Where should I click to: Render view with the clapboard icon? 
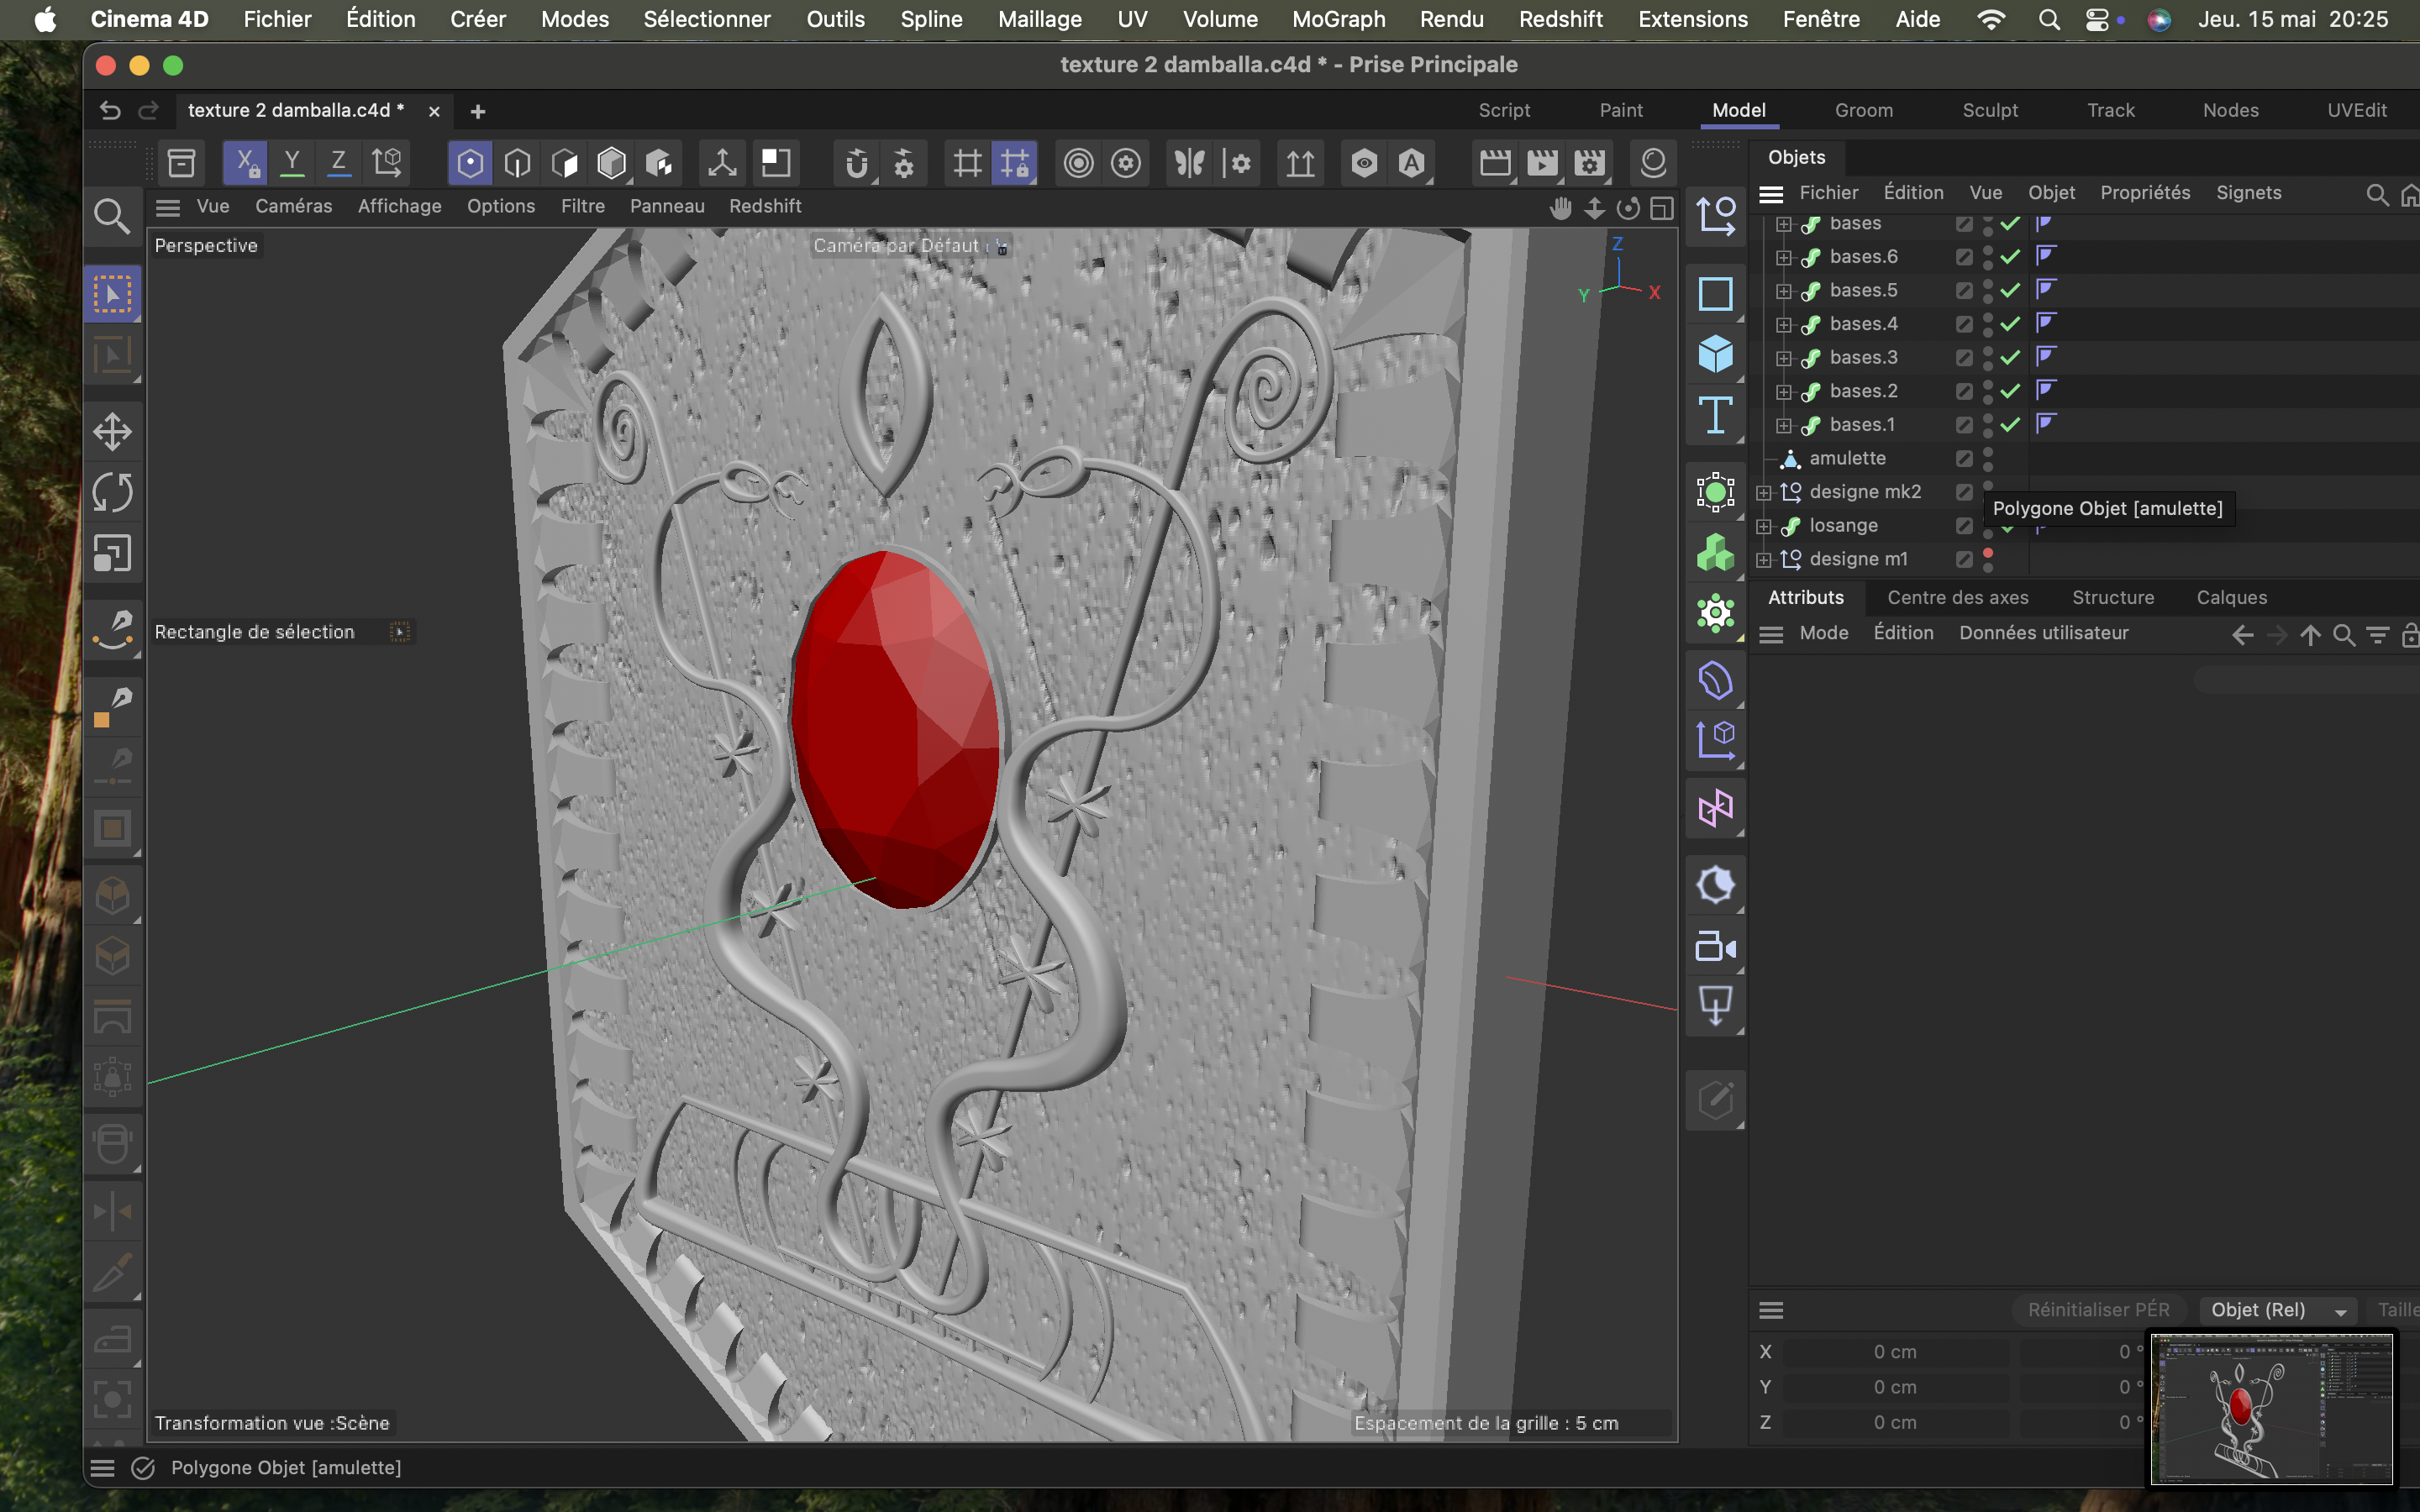click(x=1495, y=162)
